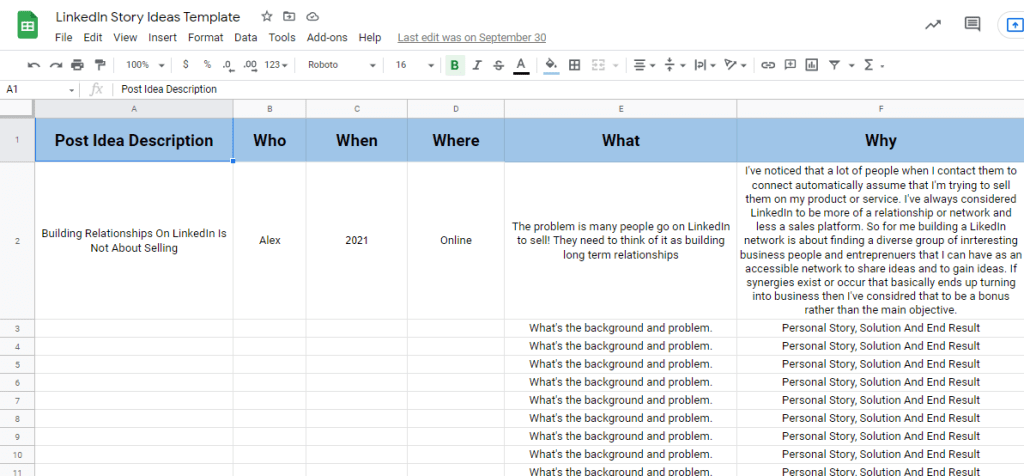Image resolution: width=1024 pixels, height=476 pixels.
Task: Activate the paint format tool
Action: 100,65
